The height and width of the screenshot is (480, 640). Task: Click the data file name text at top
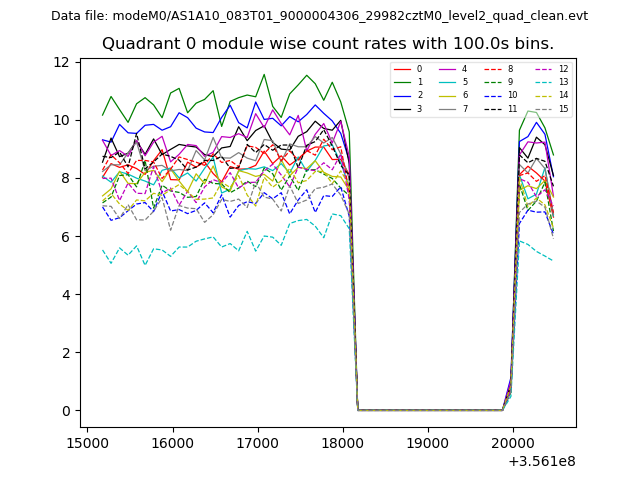point(319,16)
